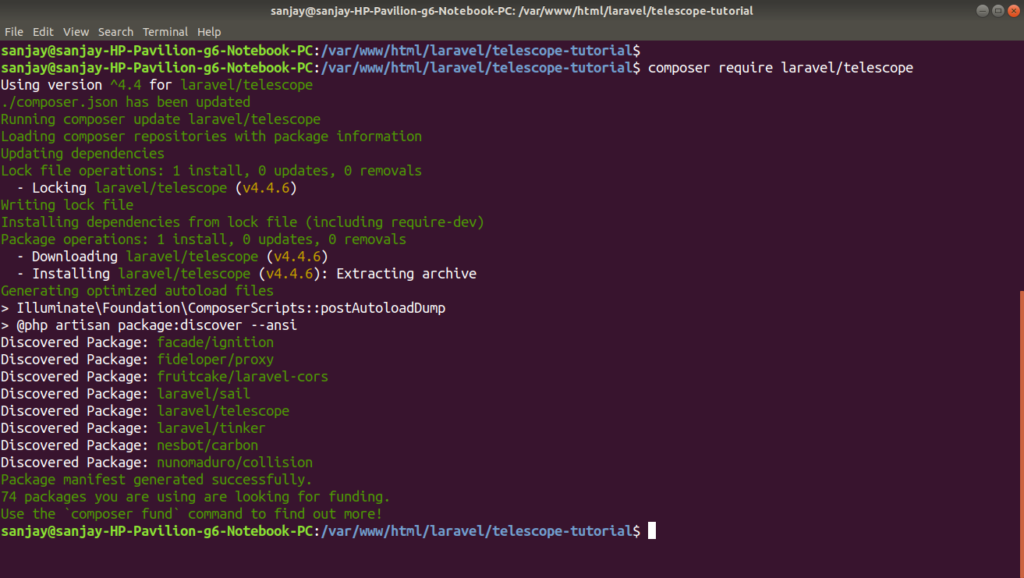
Task: Minimize the terminal window
Action: 982,10
